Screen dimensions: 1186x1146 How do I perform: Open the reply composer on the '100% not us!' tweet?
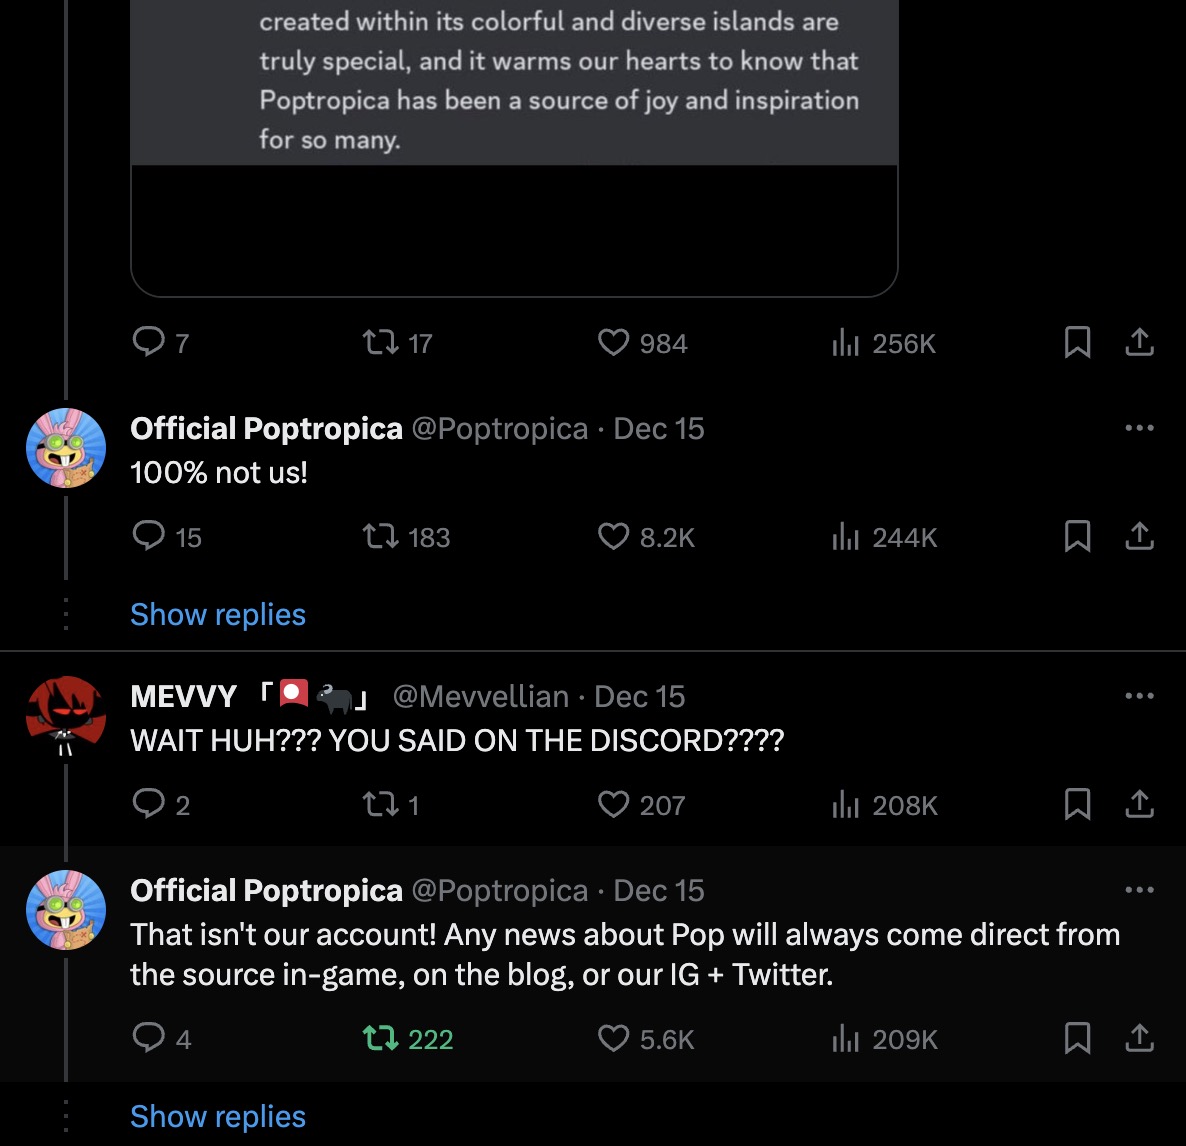point(149,537)
